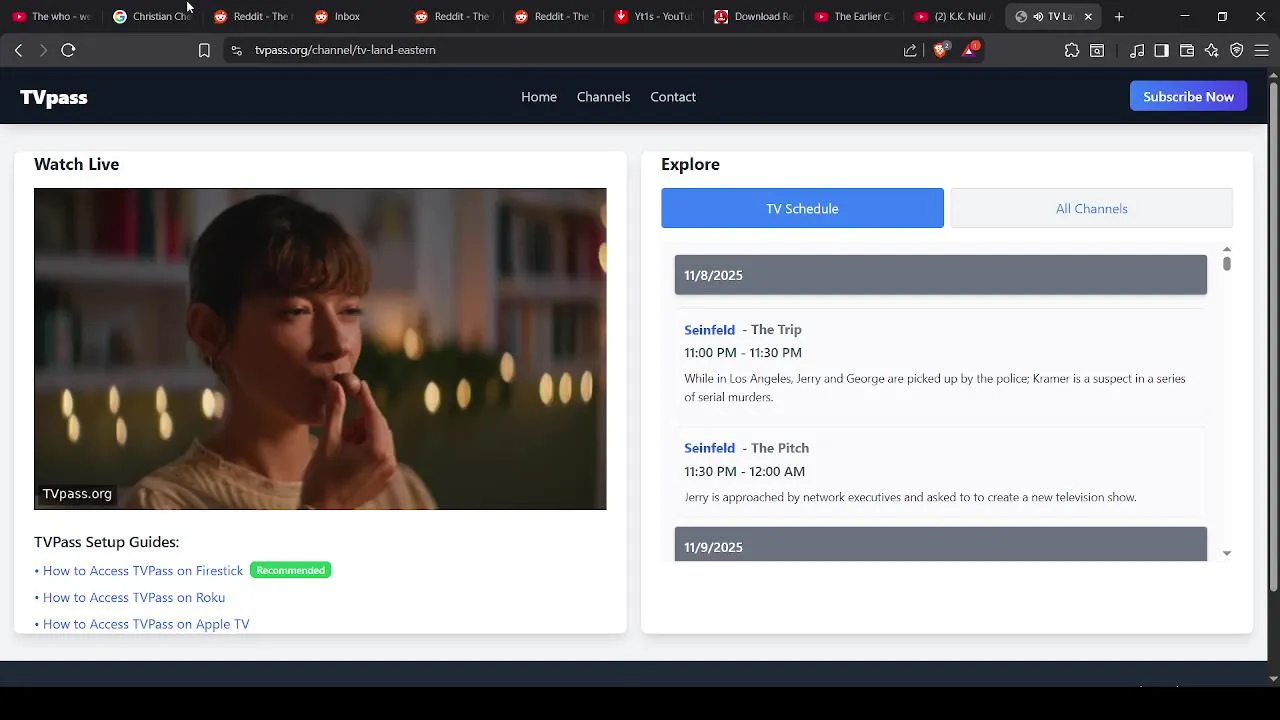
Task: Click the 11/8/2025 date header
Action: tap(941, 275)
